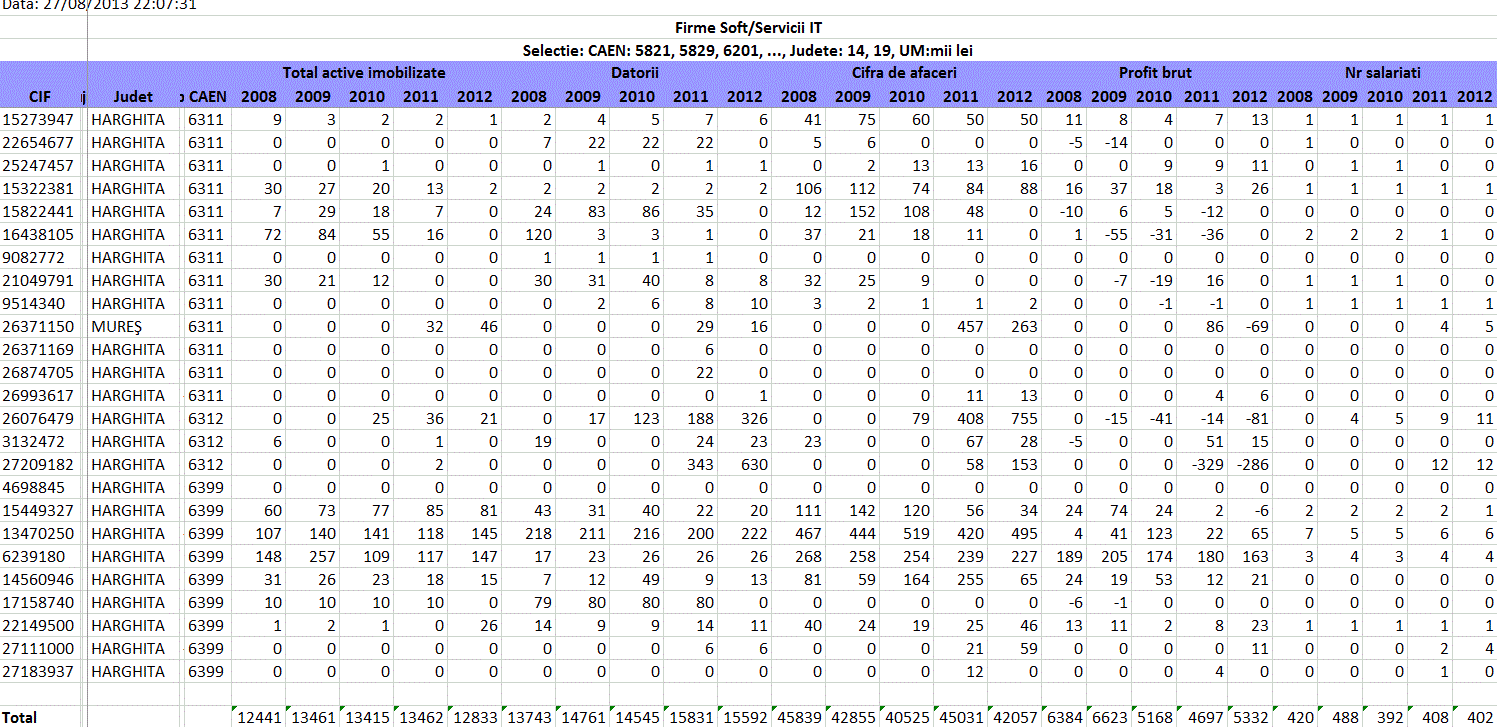Select the total value 15831

click(691, 717)
